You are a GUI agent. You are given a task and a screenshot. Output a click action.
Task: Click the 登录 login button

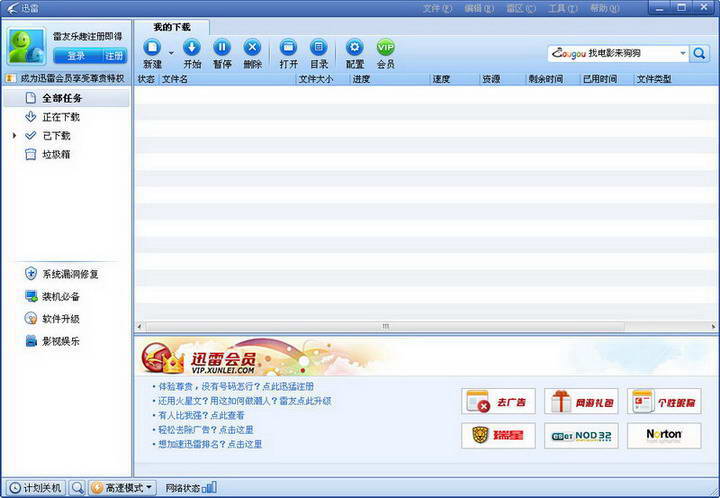tap(76, 56)
